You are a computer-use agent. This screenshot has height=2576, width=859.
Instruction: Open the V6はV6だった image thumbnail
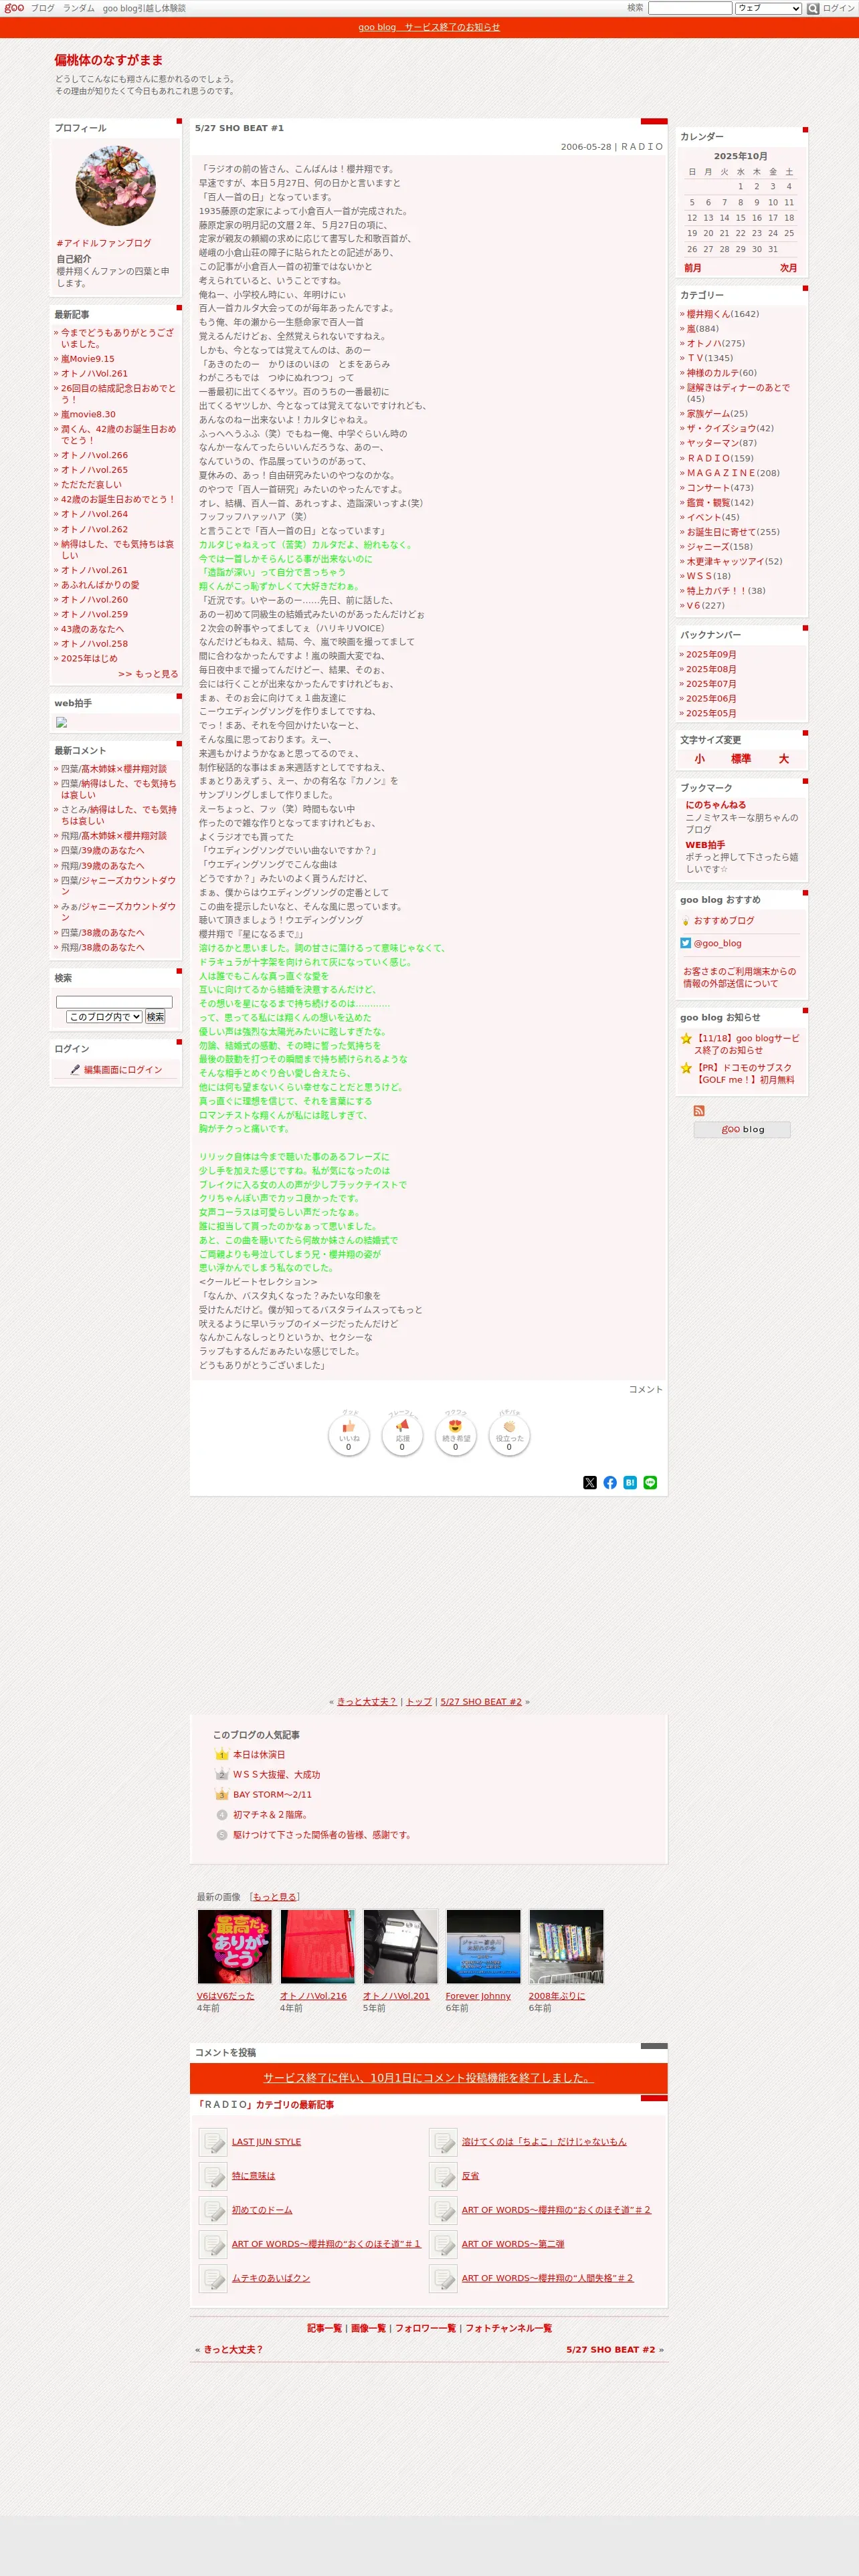[x=234, y=1946]
